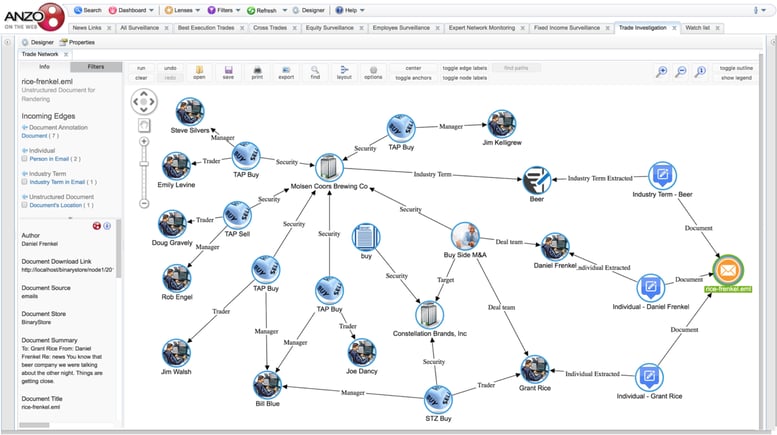Toggle node labels
777x435 pixels.
click(x=464, y=78)
